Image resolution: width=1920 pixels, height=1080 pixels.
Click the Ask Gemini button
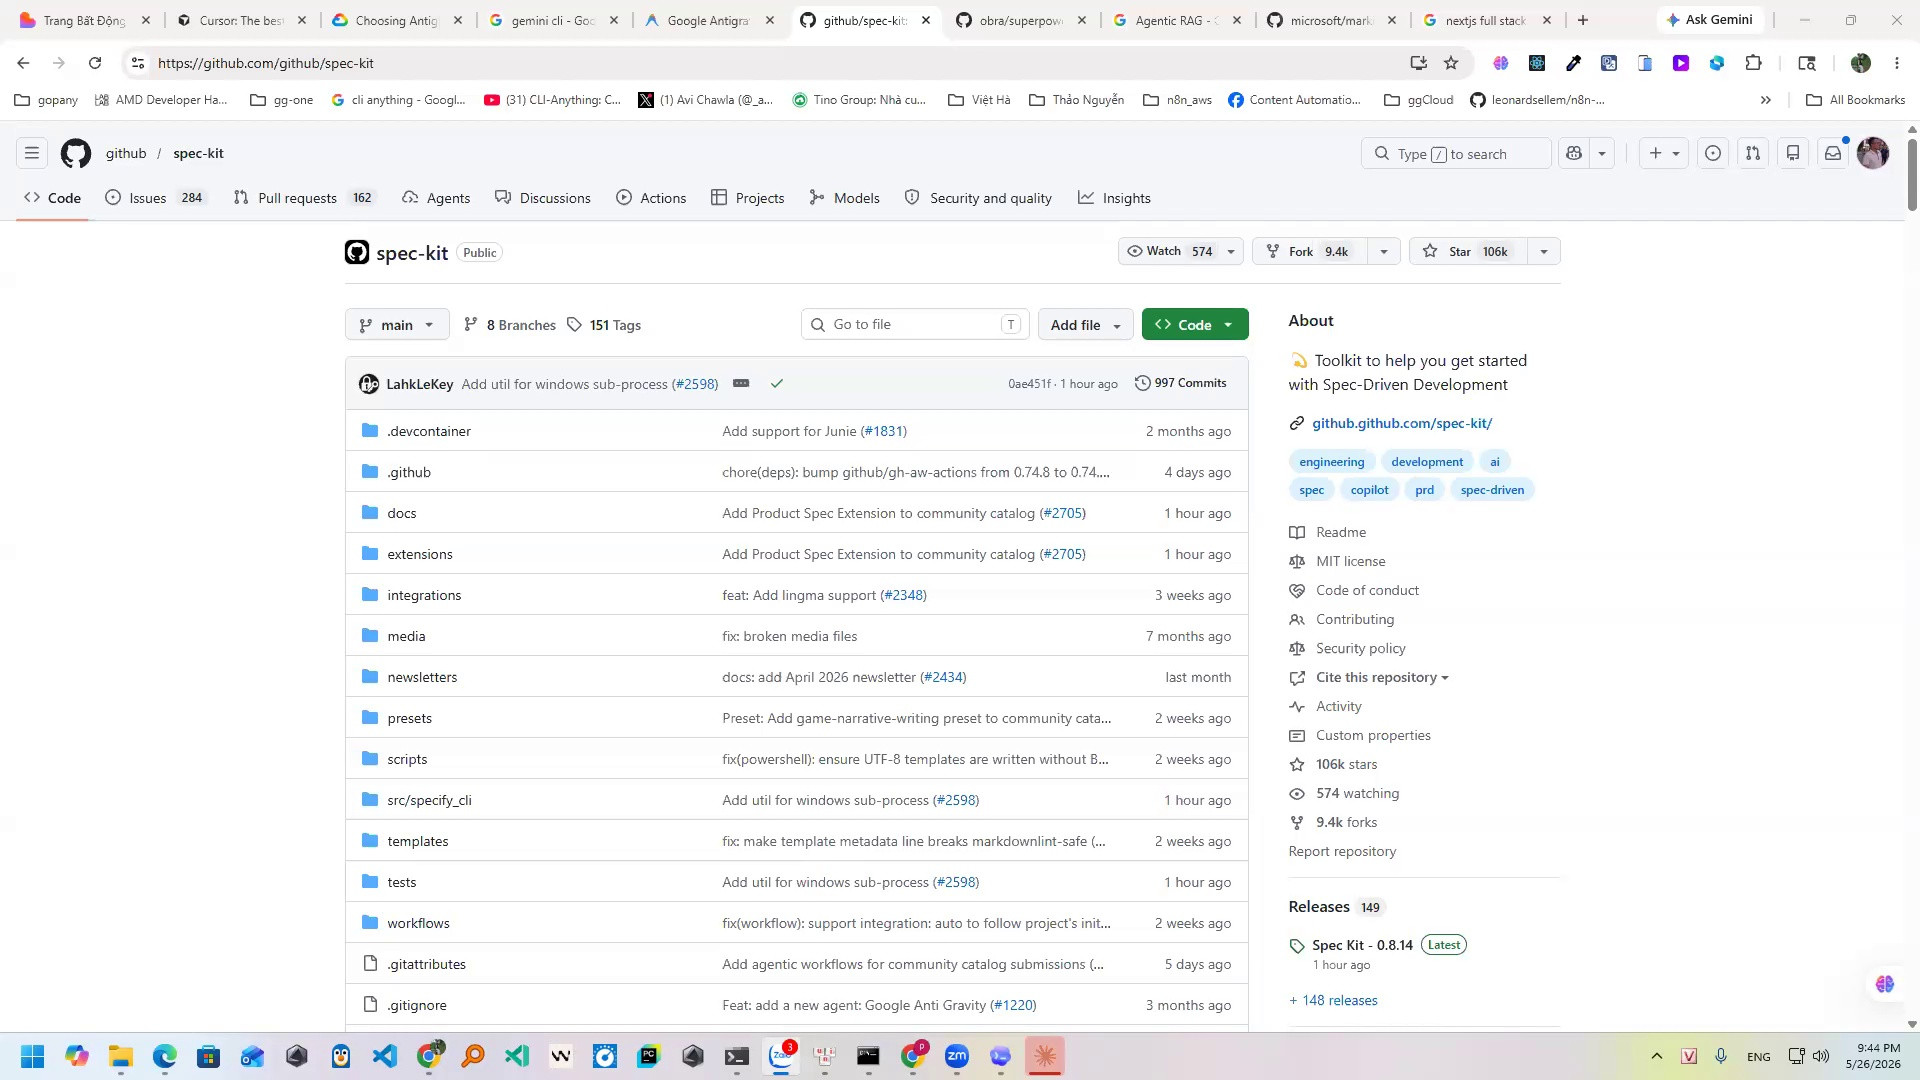[x=1709, y=20]
